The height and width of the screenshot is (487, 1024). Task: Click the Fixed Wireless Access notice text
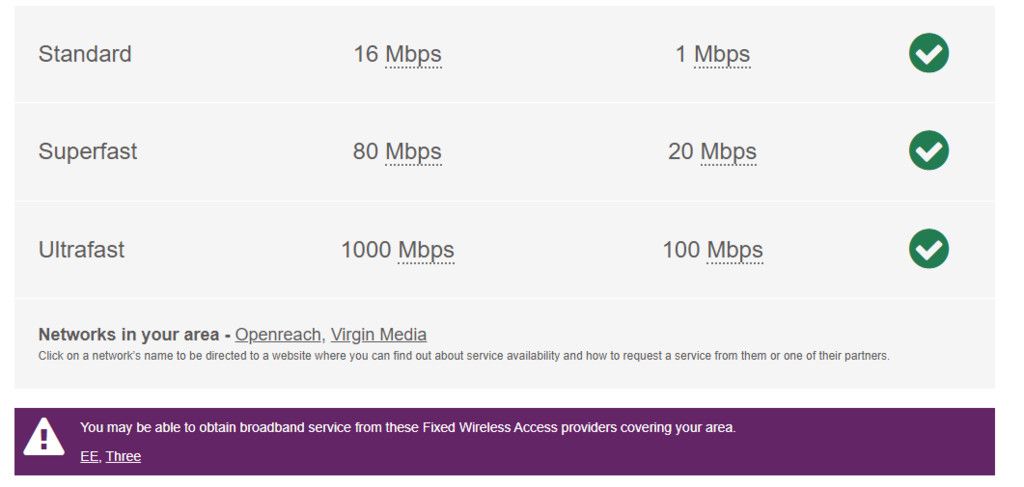407,428
